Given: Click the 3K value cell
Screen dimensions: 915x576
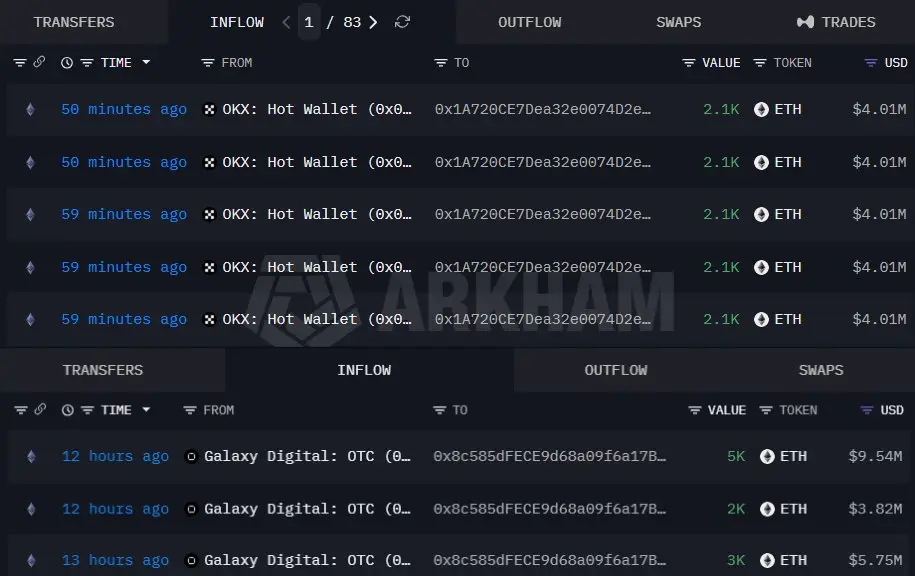Looking at the screenshot, I should pyautogui.click(x=736, y=560).
